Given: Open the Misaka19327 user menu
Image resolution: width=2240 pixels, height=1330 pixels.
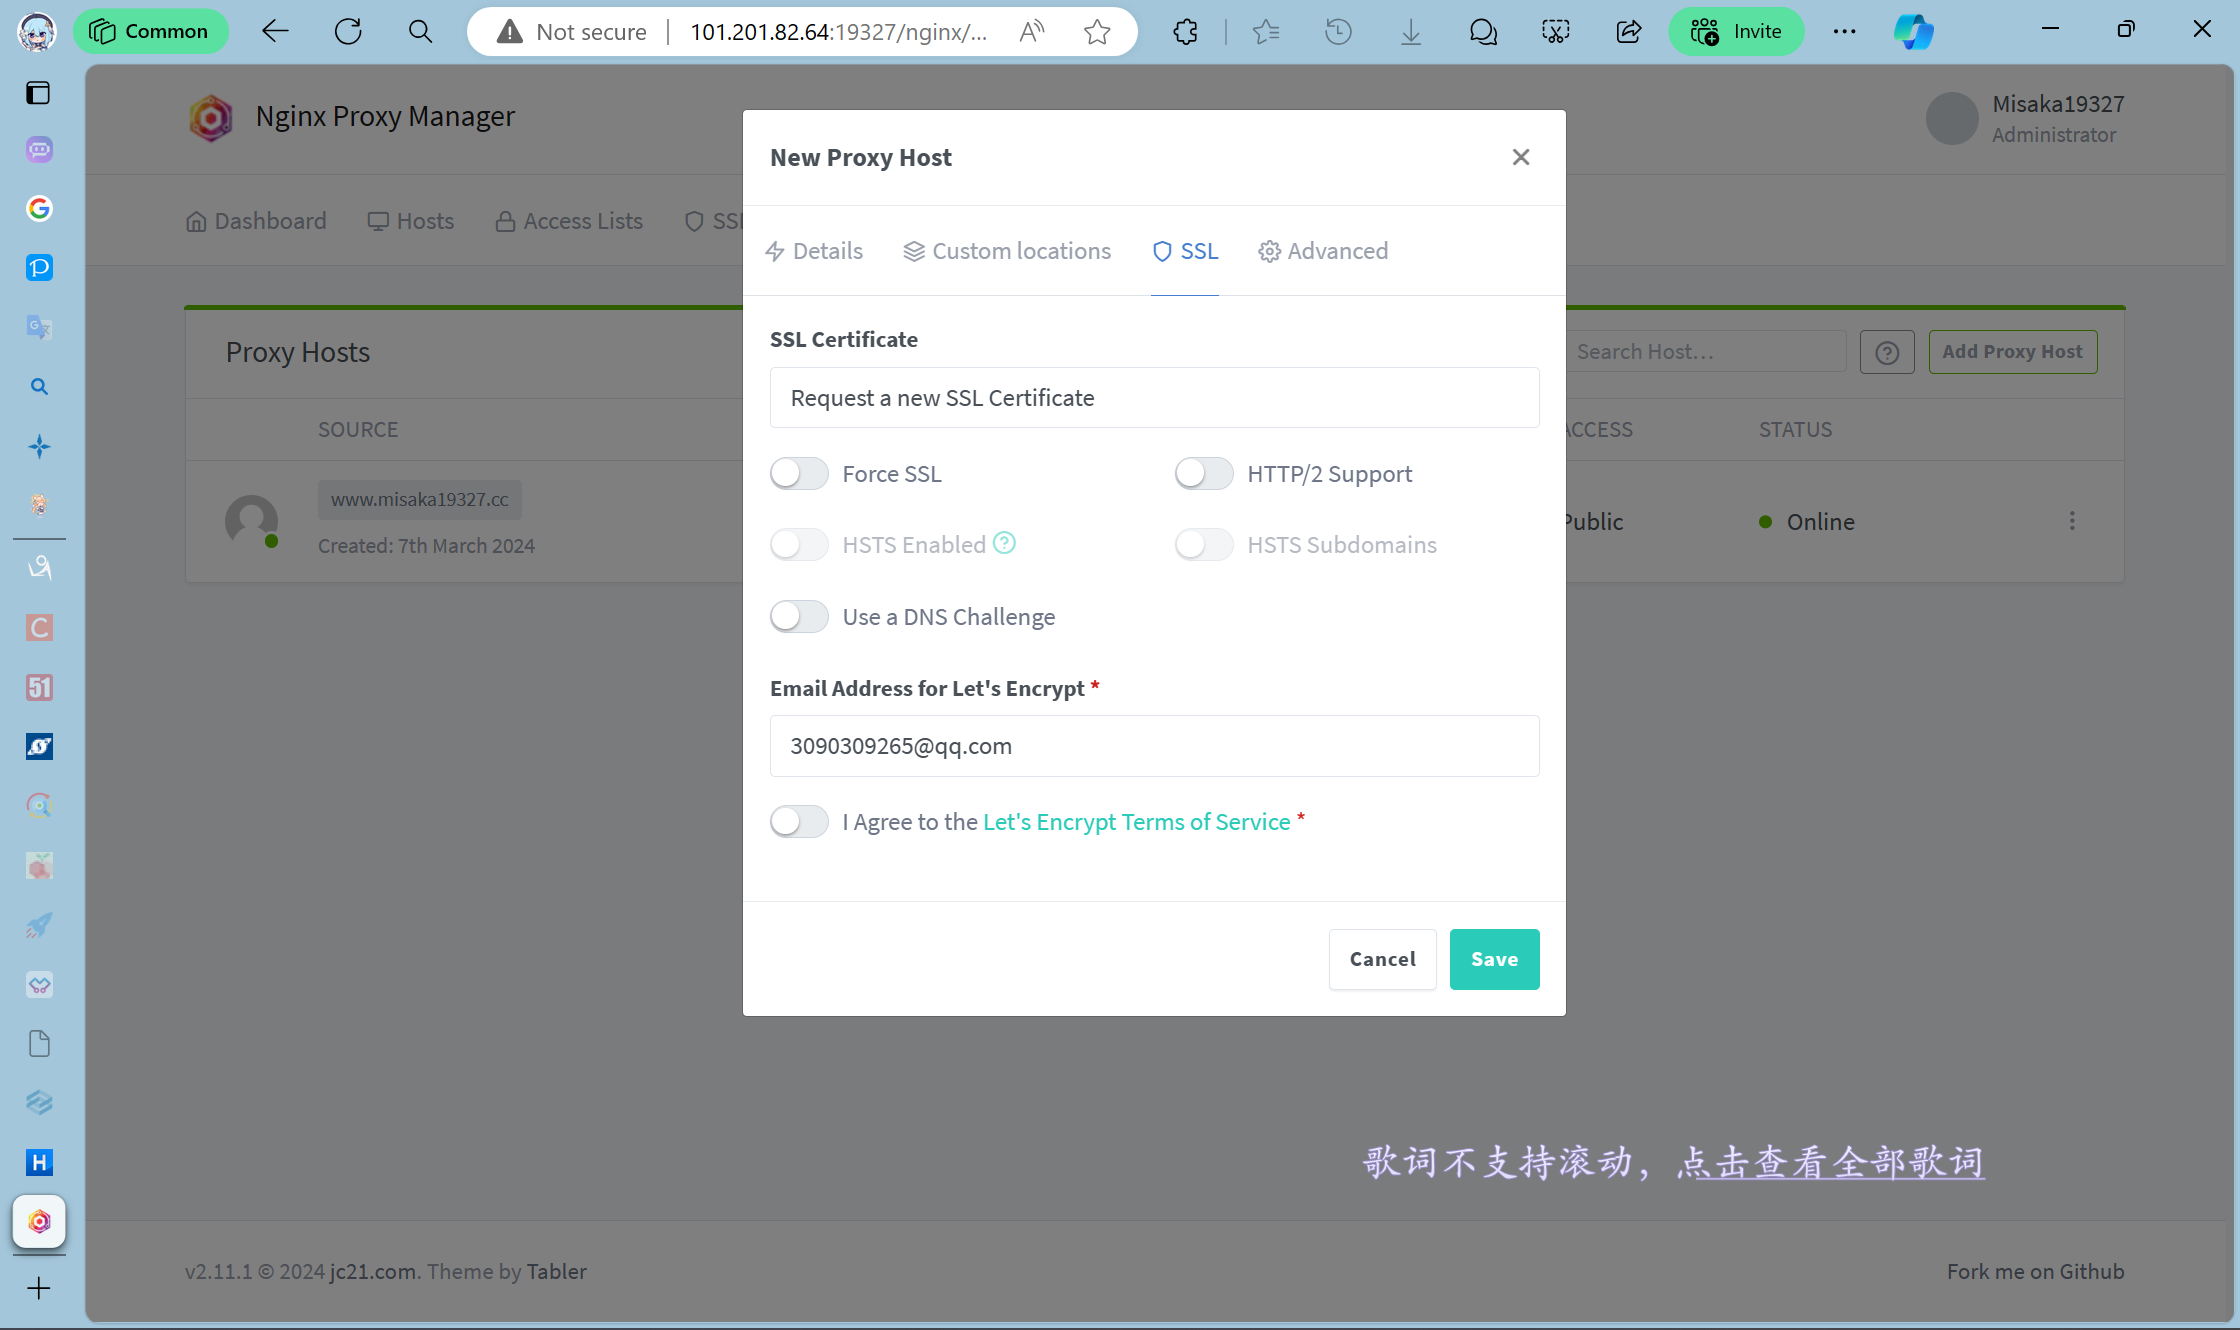Looking at the screenshot, I should pyautogui.click(x=2025, y=118).
